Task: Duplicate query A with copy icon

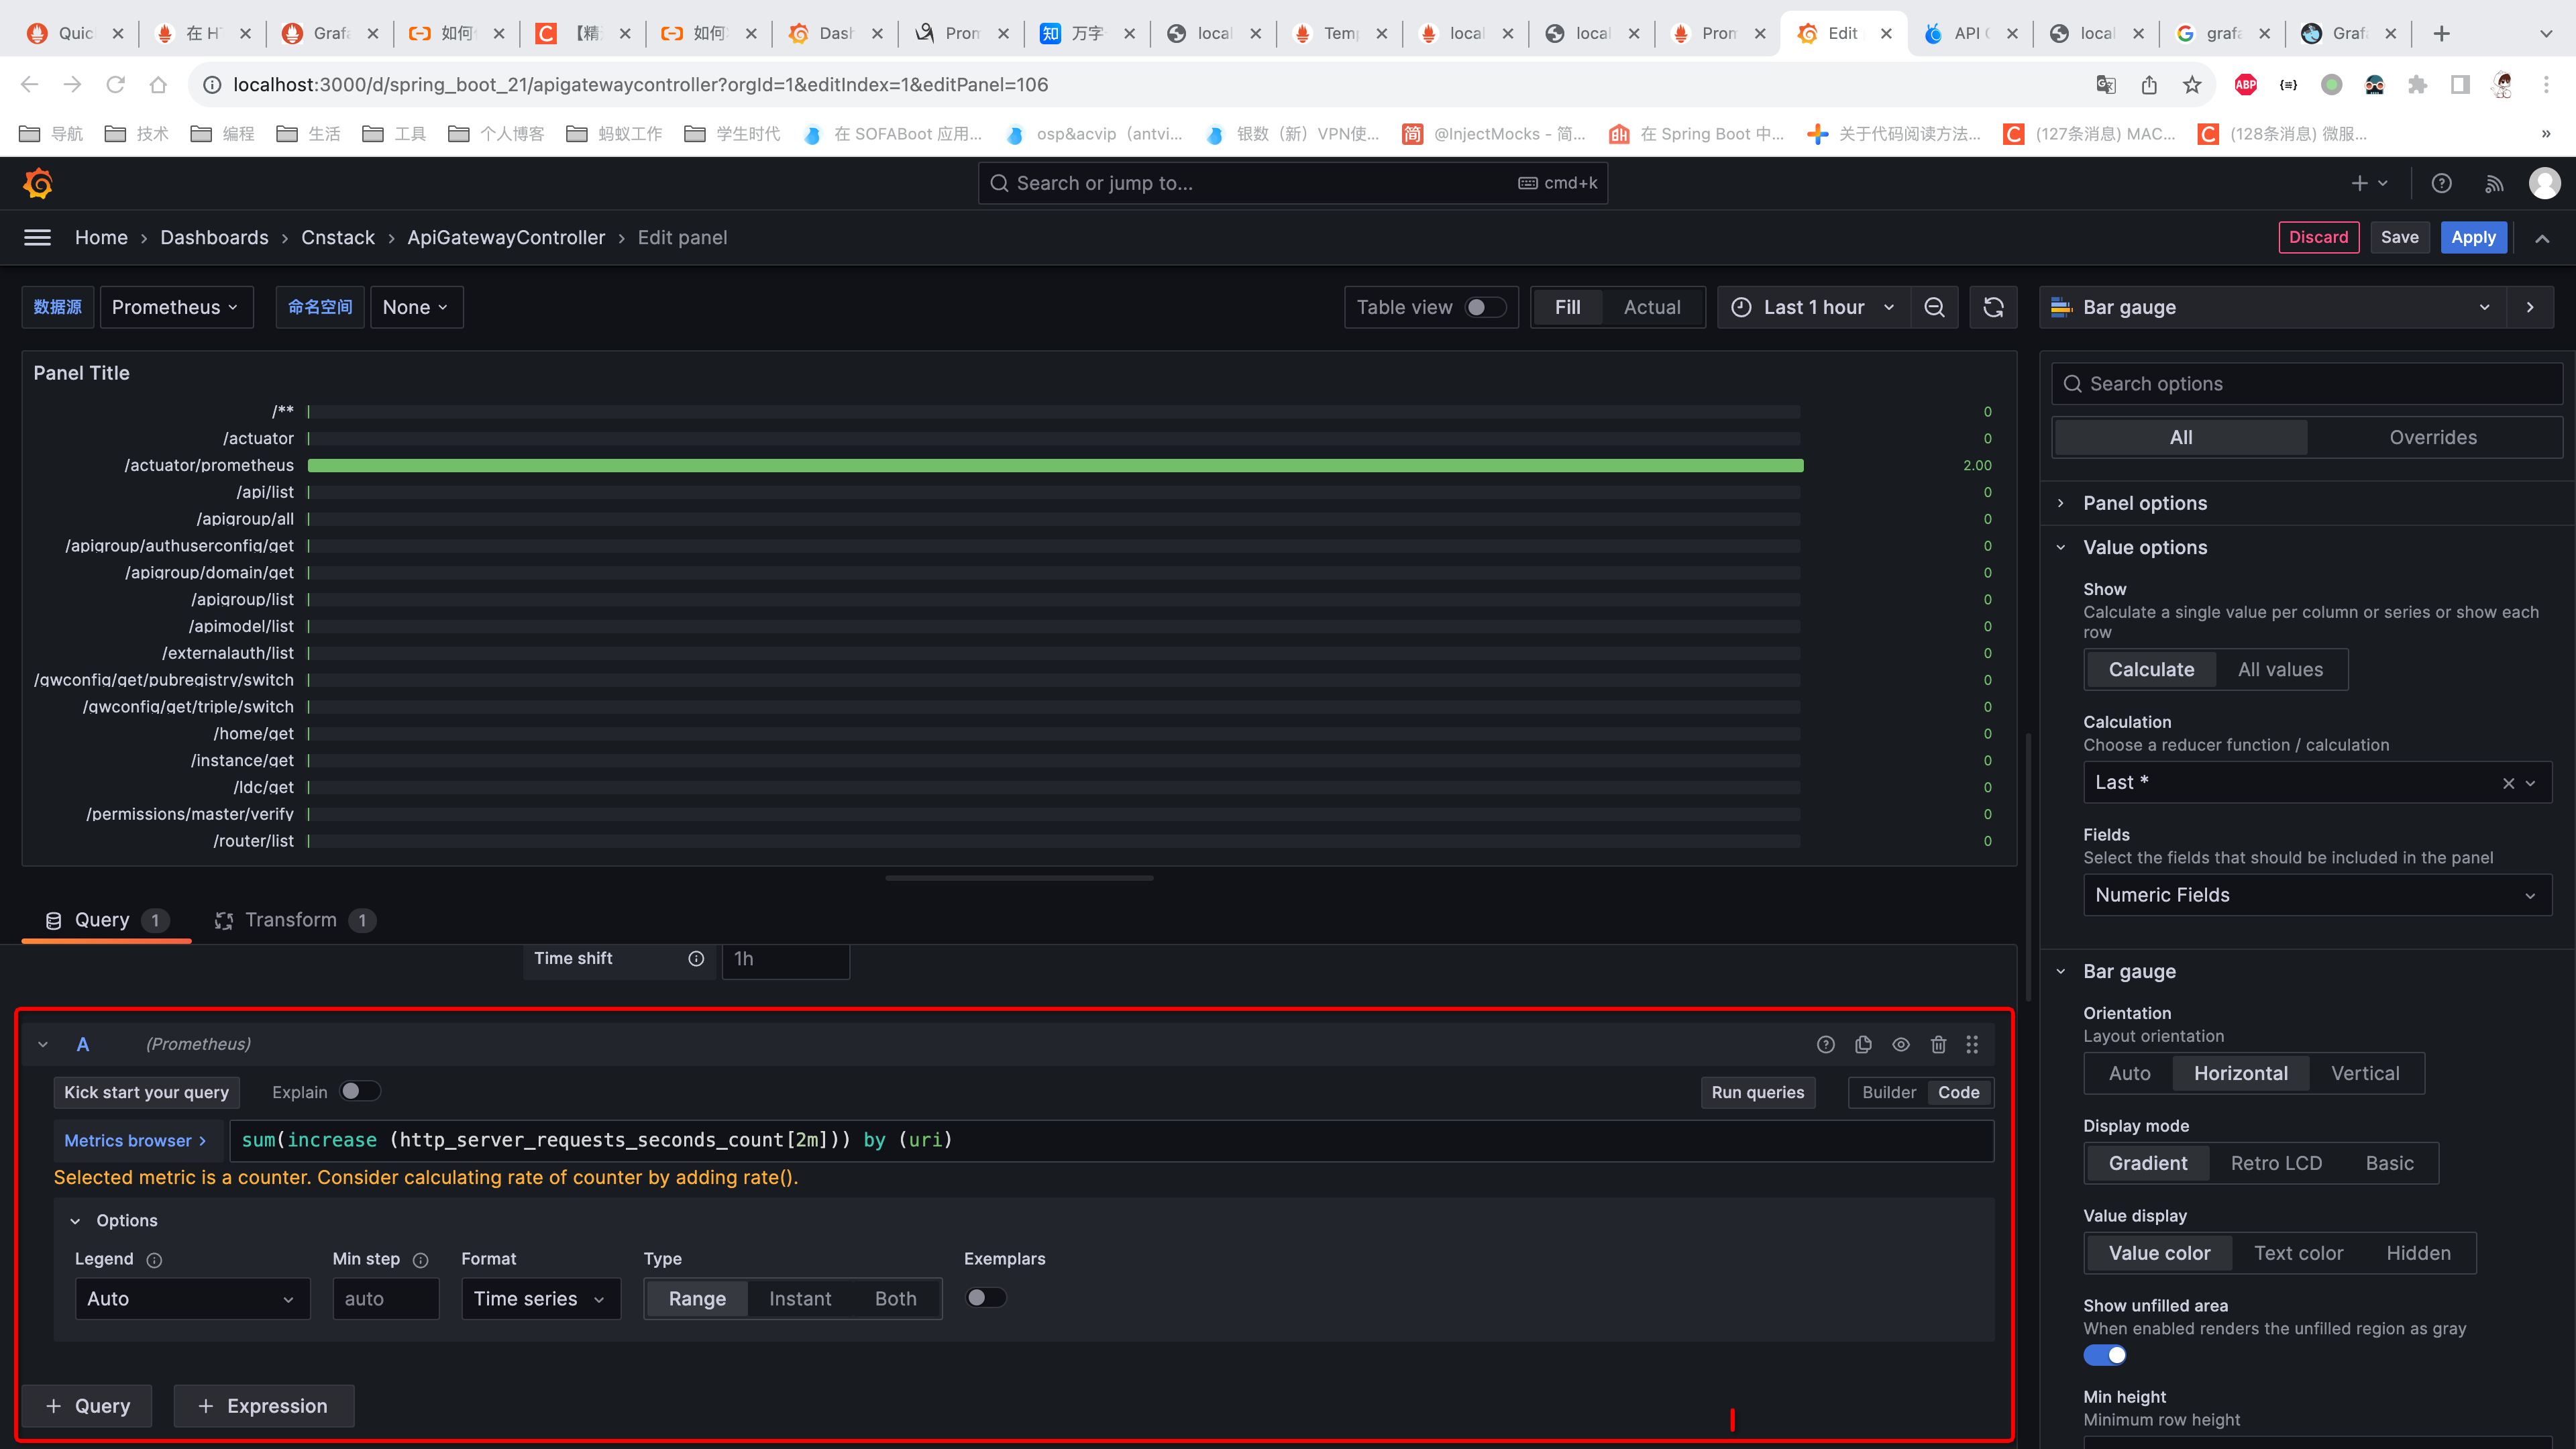Action: [x=1863, y=1044]
